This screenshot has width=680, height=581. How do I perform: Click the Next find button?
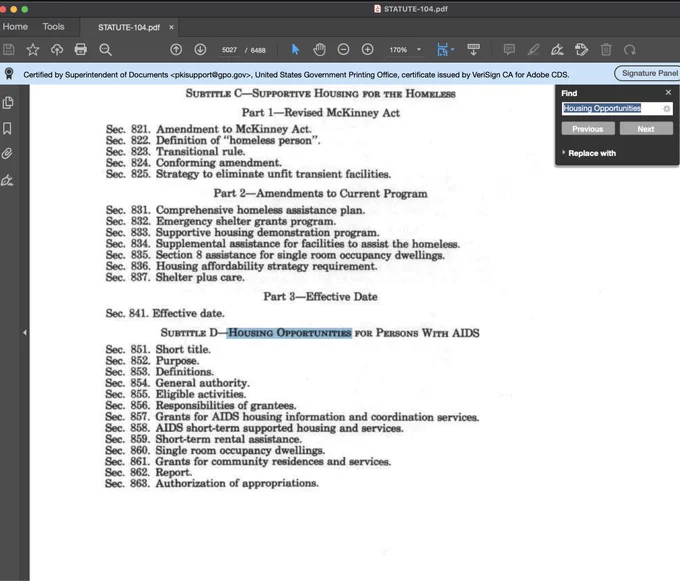(646, 129)
